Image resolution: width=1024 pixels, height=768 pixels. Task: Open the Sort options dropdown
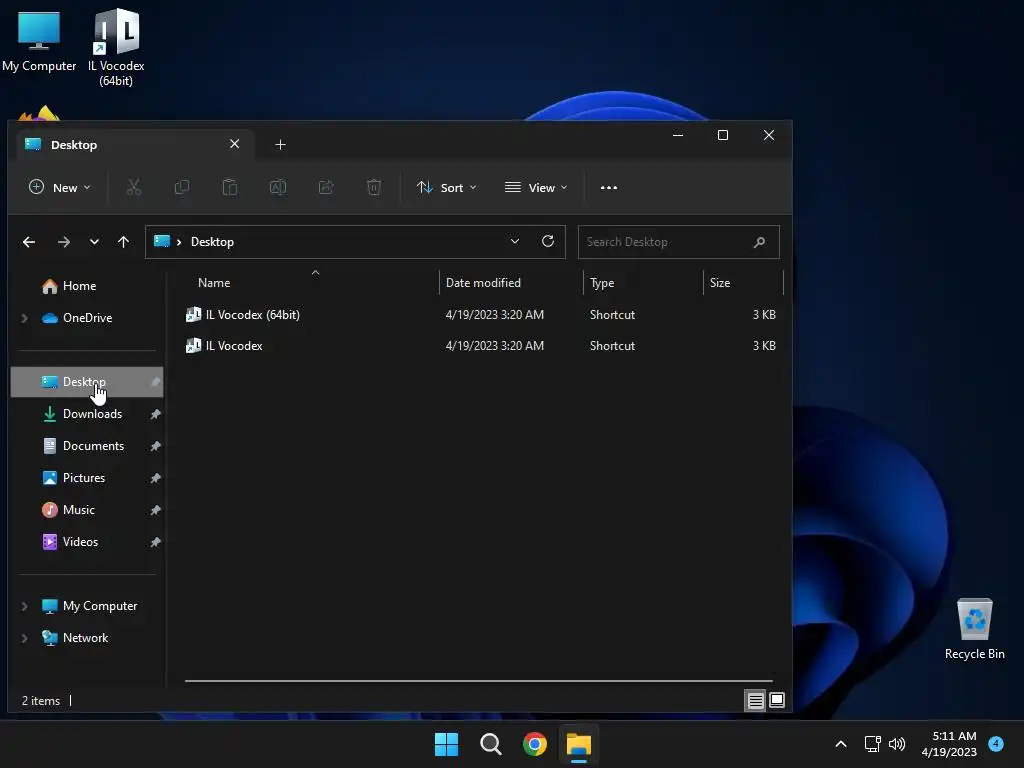447,187
